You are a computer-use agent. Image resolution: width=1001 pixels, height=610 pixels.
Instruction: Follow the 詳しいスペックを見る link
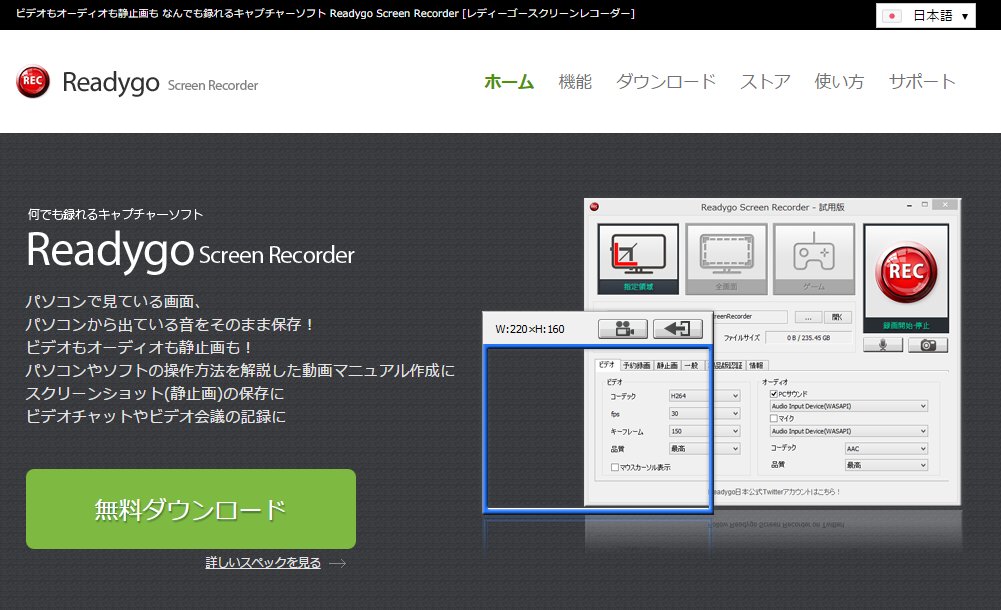(263, 563)
